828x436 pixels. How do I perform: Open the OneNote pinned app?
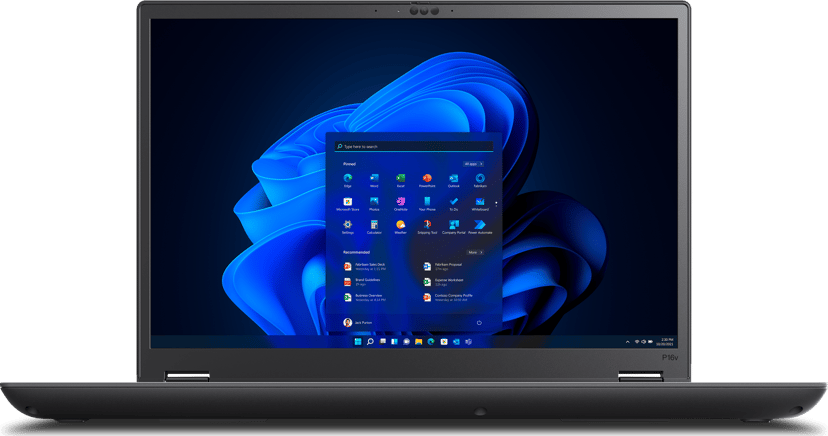pyautogui.click(x=400, y=203)
